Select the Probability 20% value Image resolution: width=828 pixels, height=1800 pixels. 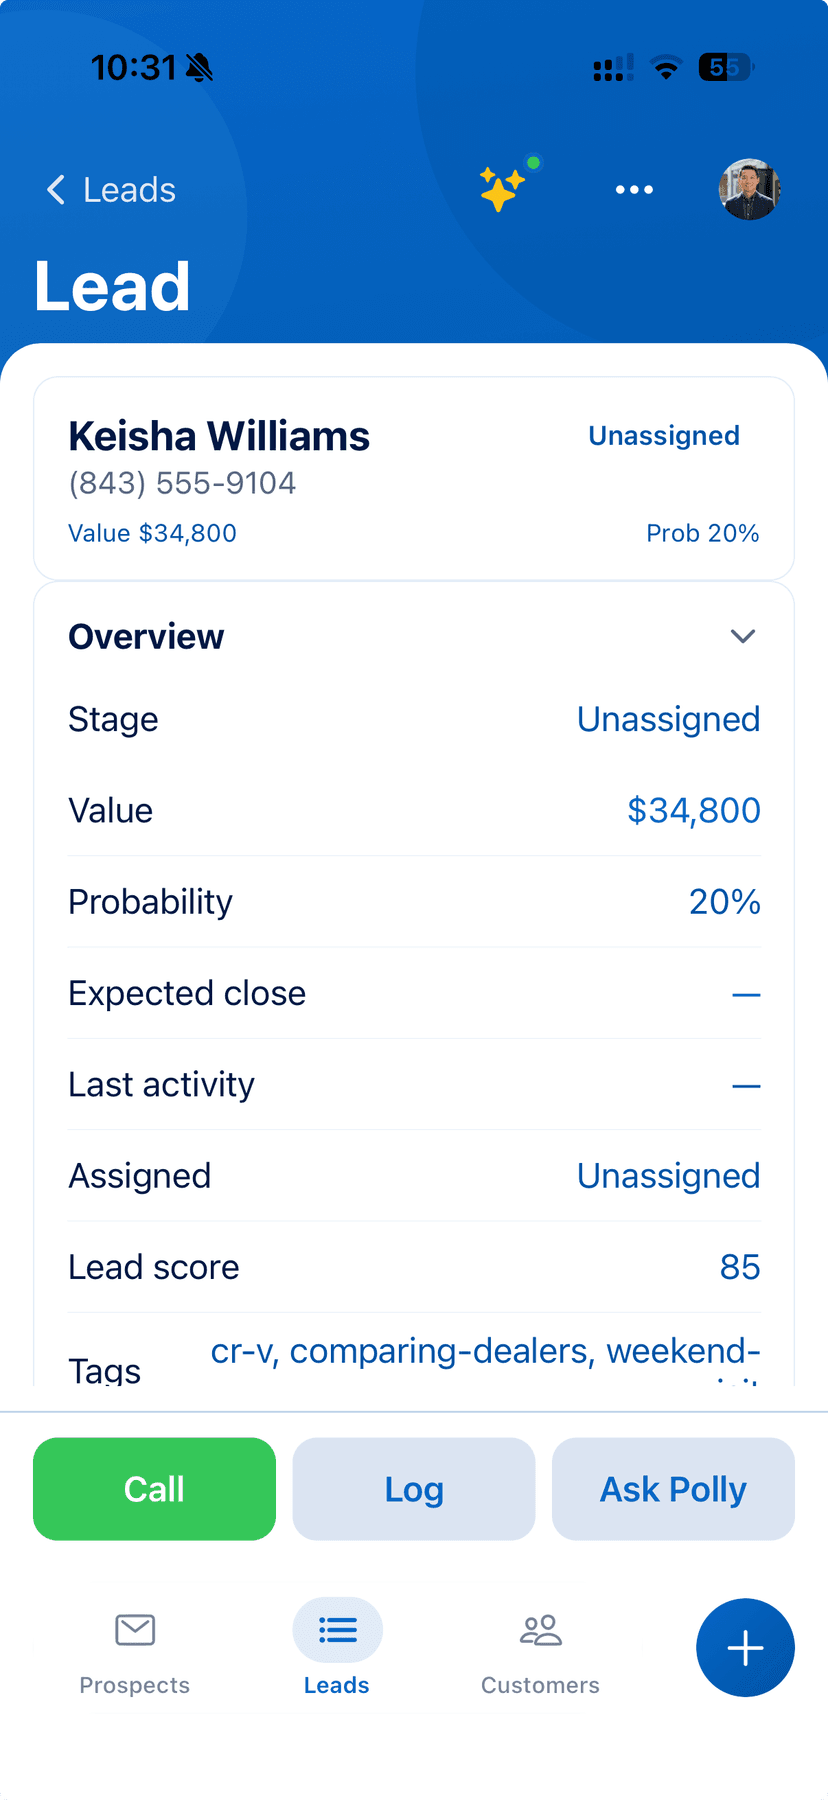[724, 902]
